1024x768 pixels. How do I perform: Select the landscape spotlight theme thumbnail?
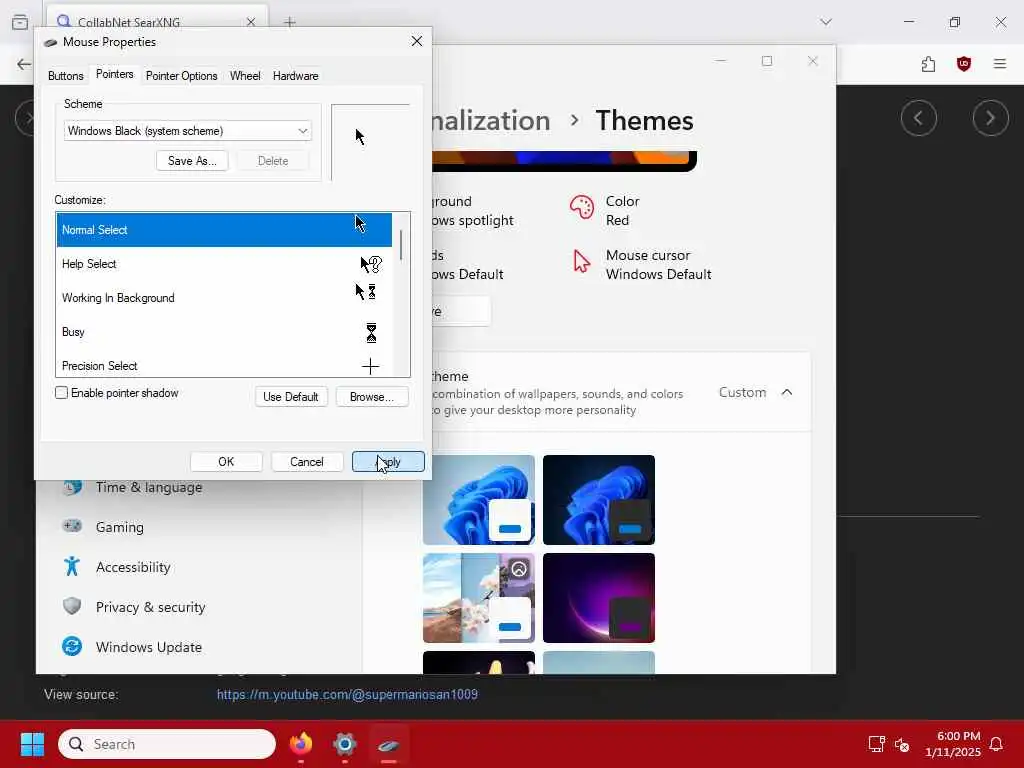(x=479, y=598)
